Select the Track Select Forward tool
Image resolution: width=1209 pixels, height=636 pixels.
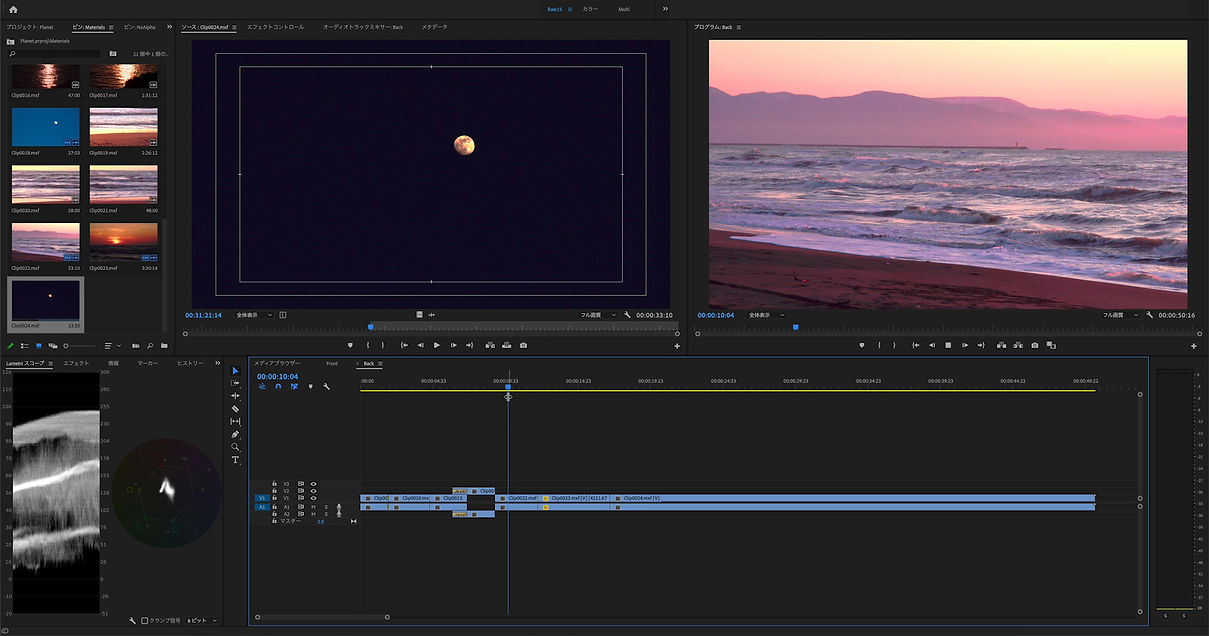[236, 383]
